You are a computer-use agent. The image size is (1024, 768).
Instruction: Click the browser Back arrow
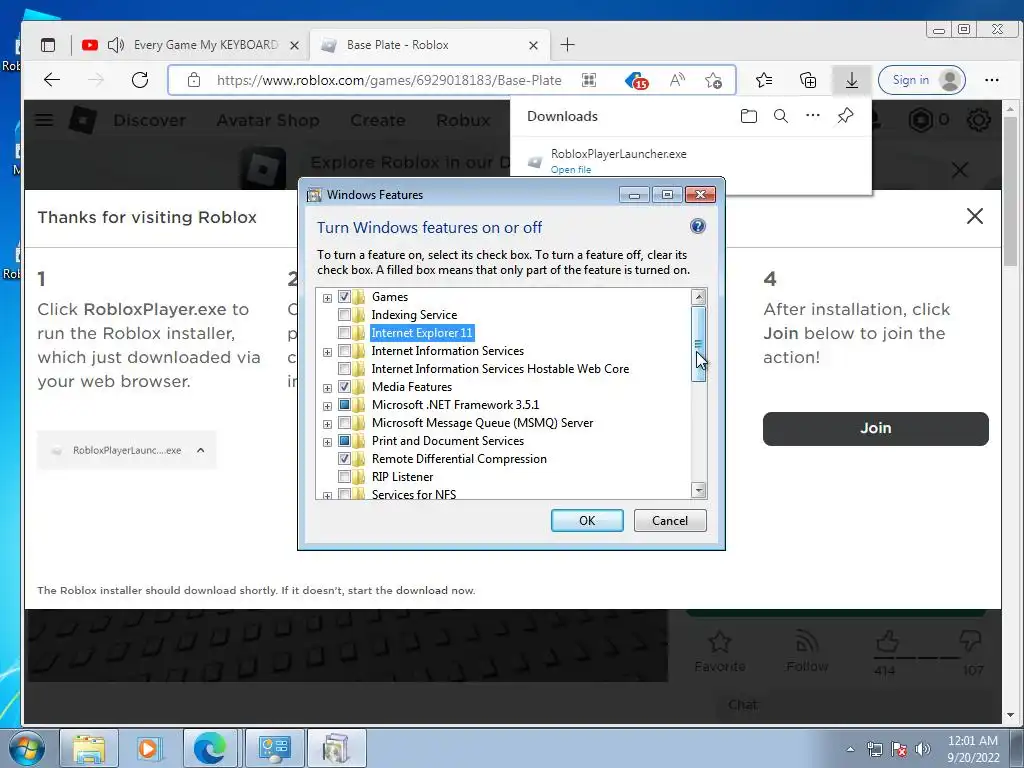[52, 80]
